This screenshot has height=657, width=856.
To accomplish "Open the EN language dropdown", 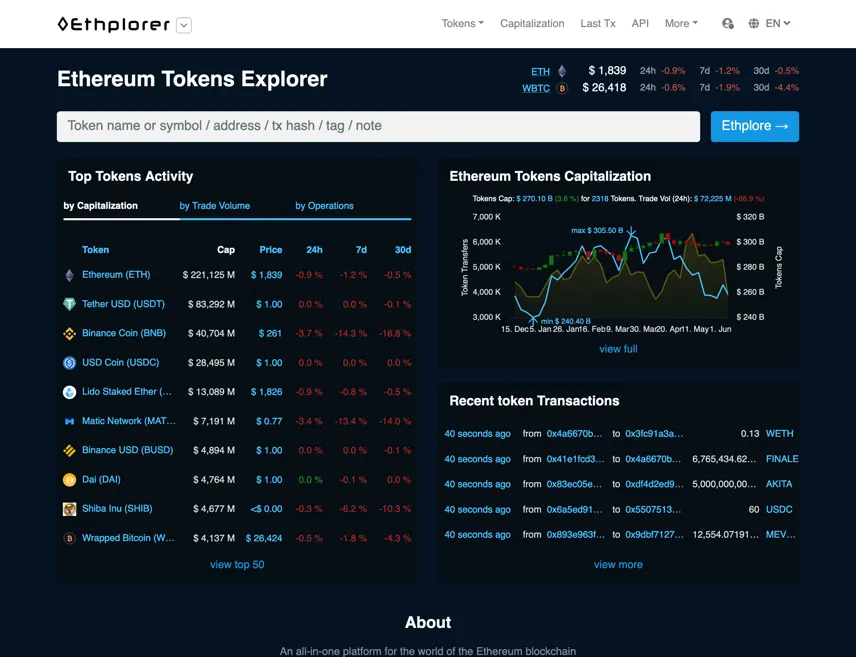I will pos(778,23).
